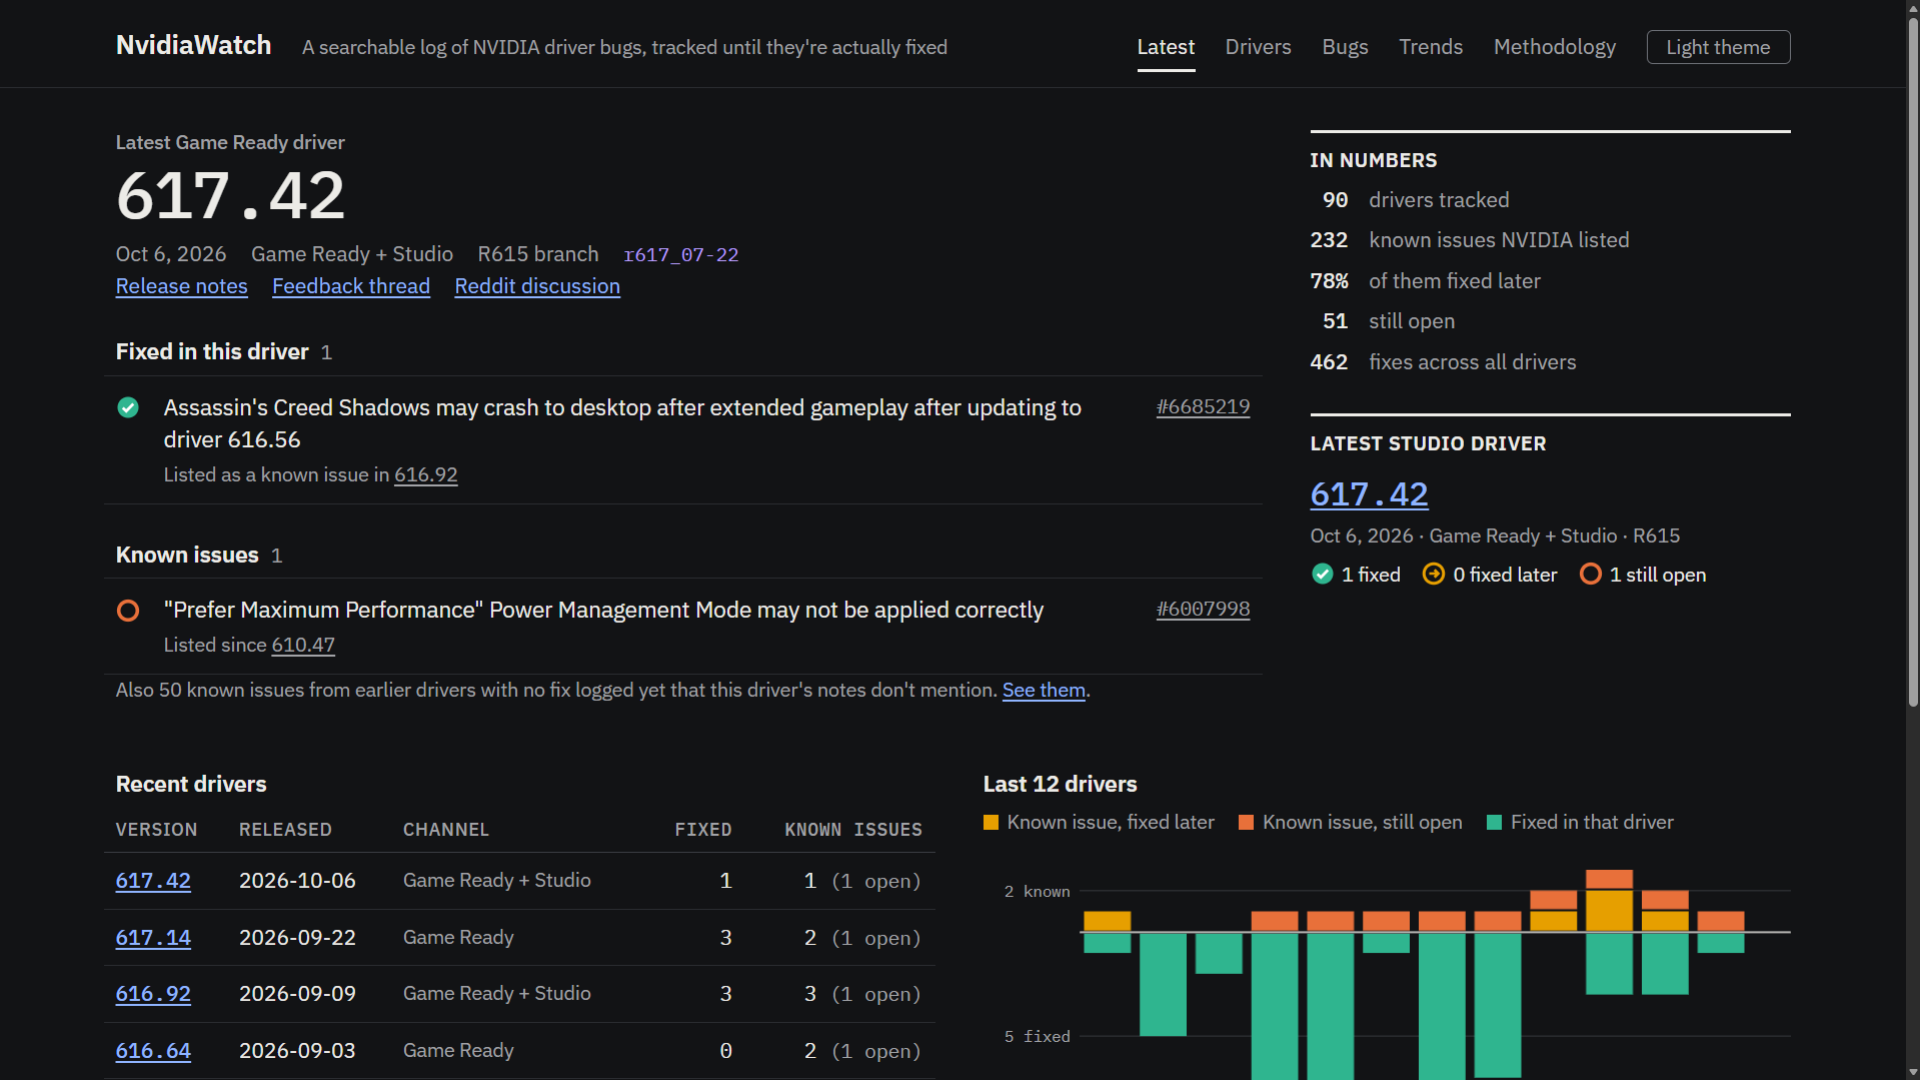The height and width of the screenshot is (1080, 1920).
Task: Open the Trends page
Action: pyautogui.click(x=1430, y=47)
